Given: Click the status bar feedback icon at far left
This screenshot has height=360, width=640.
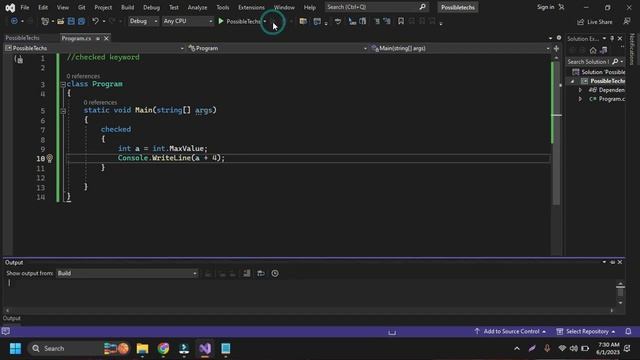Looking at the screenshot, I should pos(6,331).
